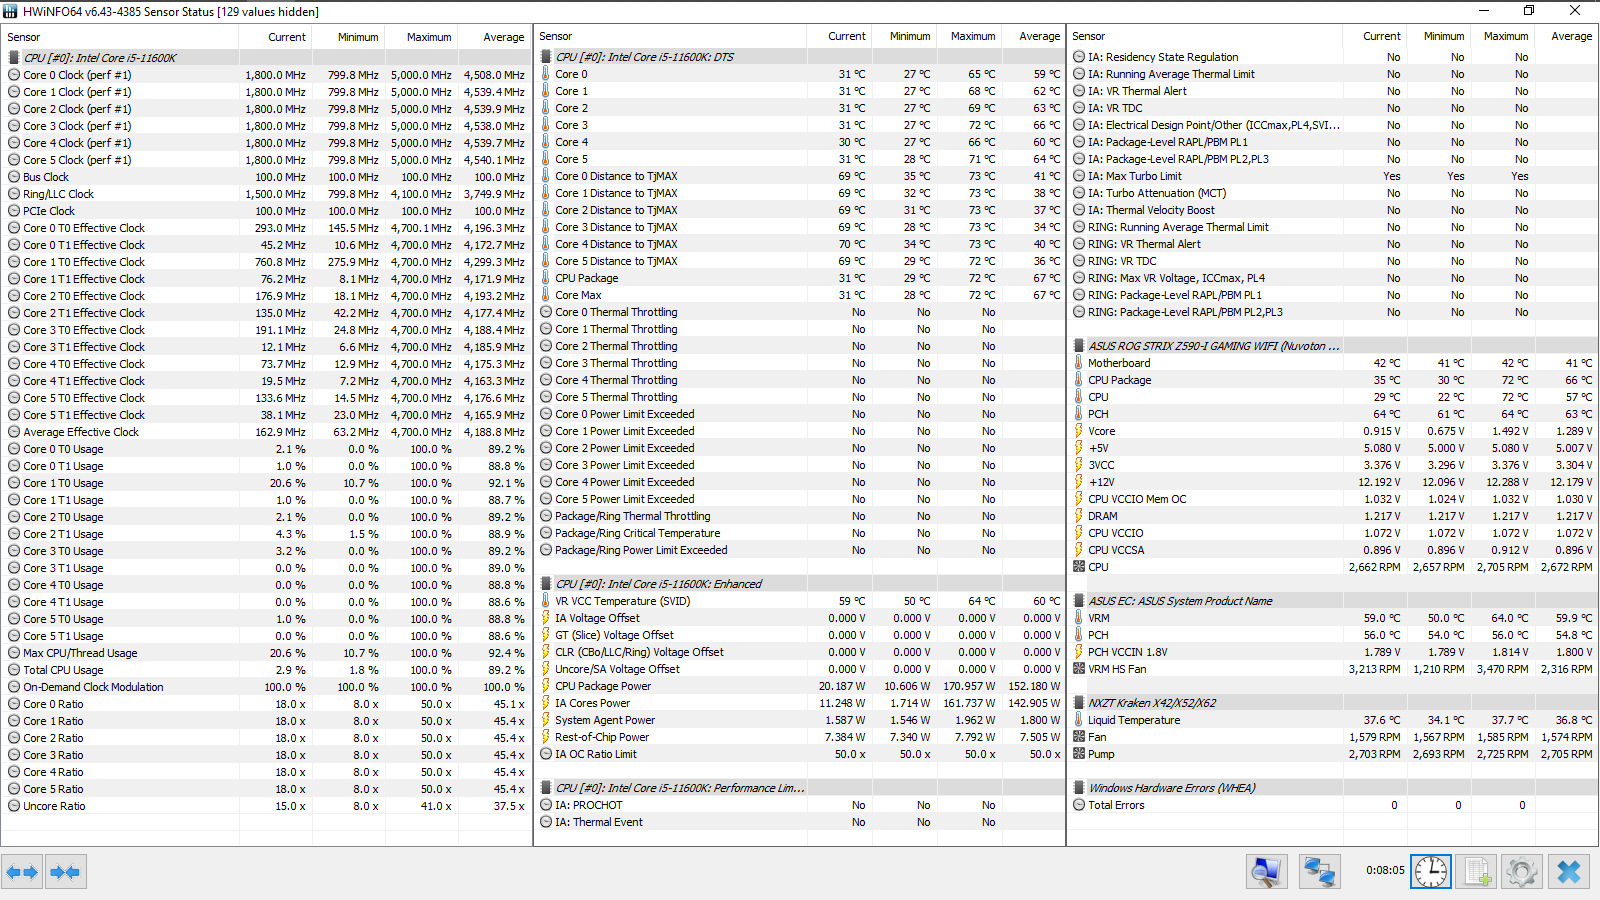The image size is (1600, 900).
Task: Select the IA: Thermal Event row
Action: [799, 822]
